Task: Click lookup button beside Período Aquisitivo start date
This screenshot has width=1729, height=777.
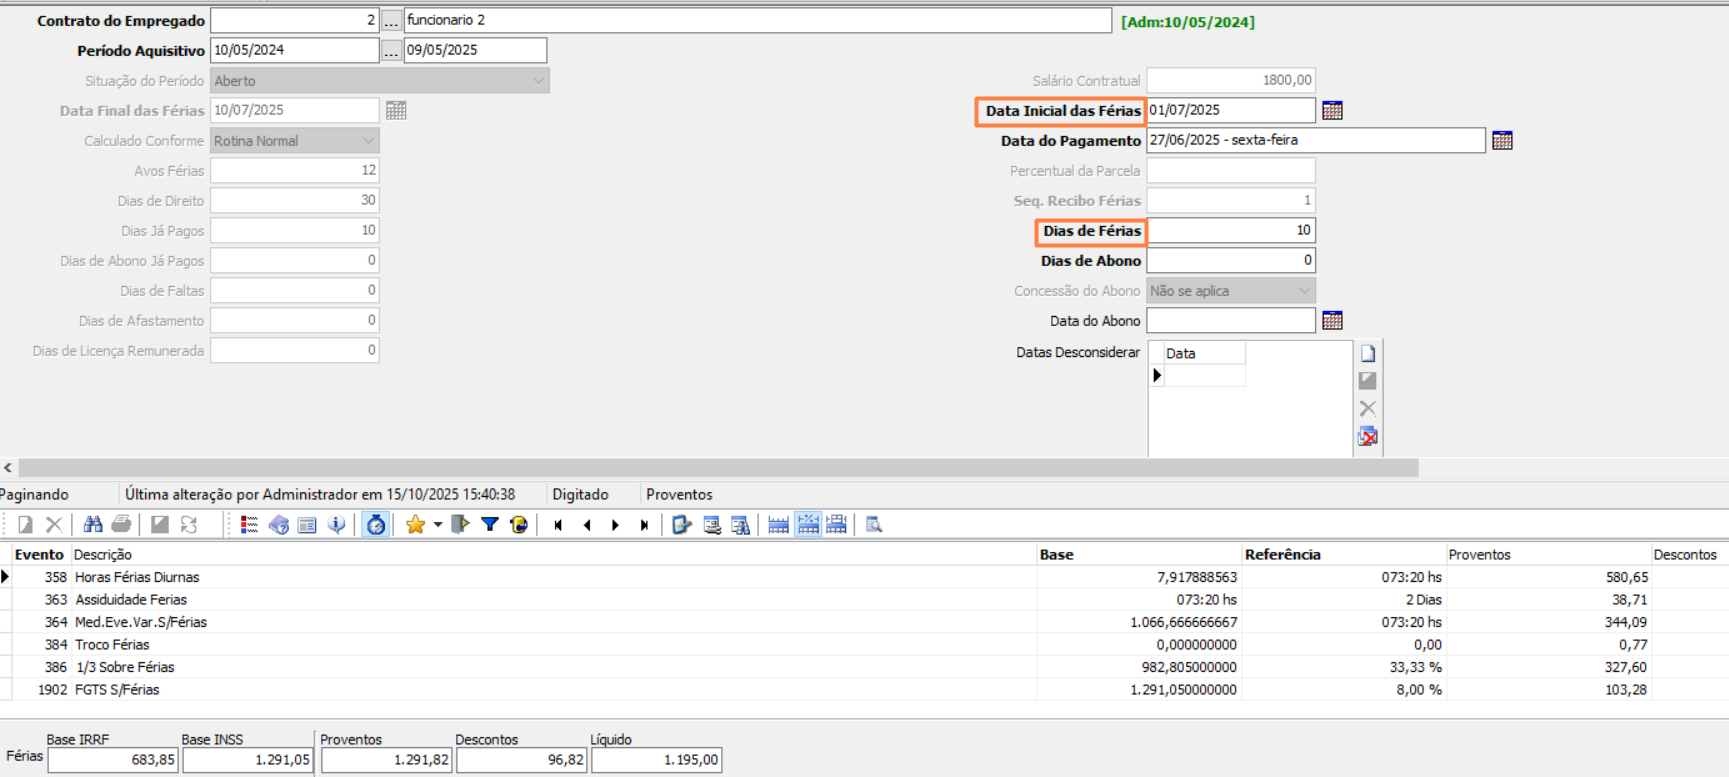Action: [x=391, y=51]
